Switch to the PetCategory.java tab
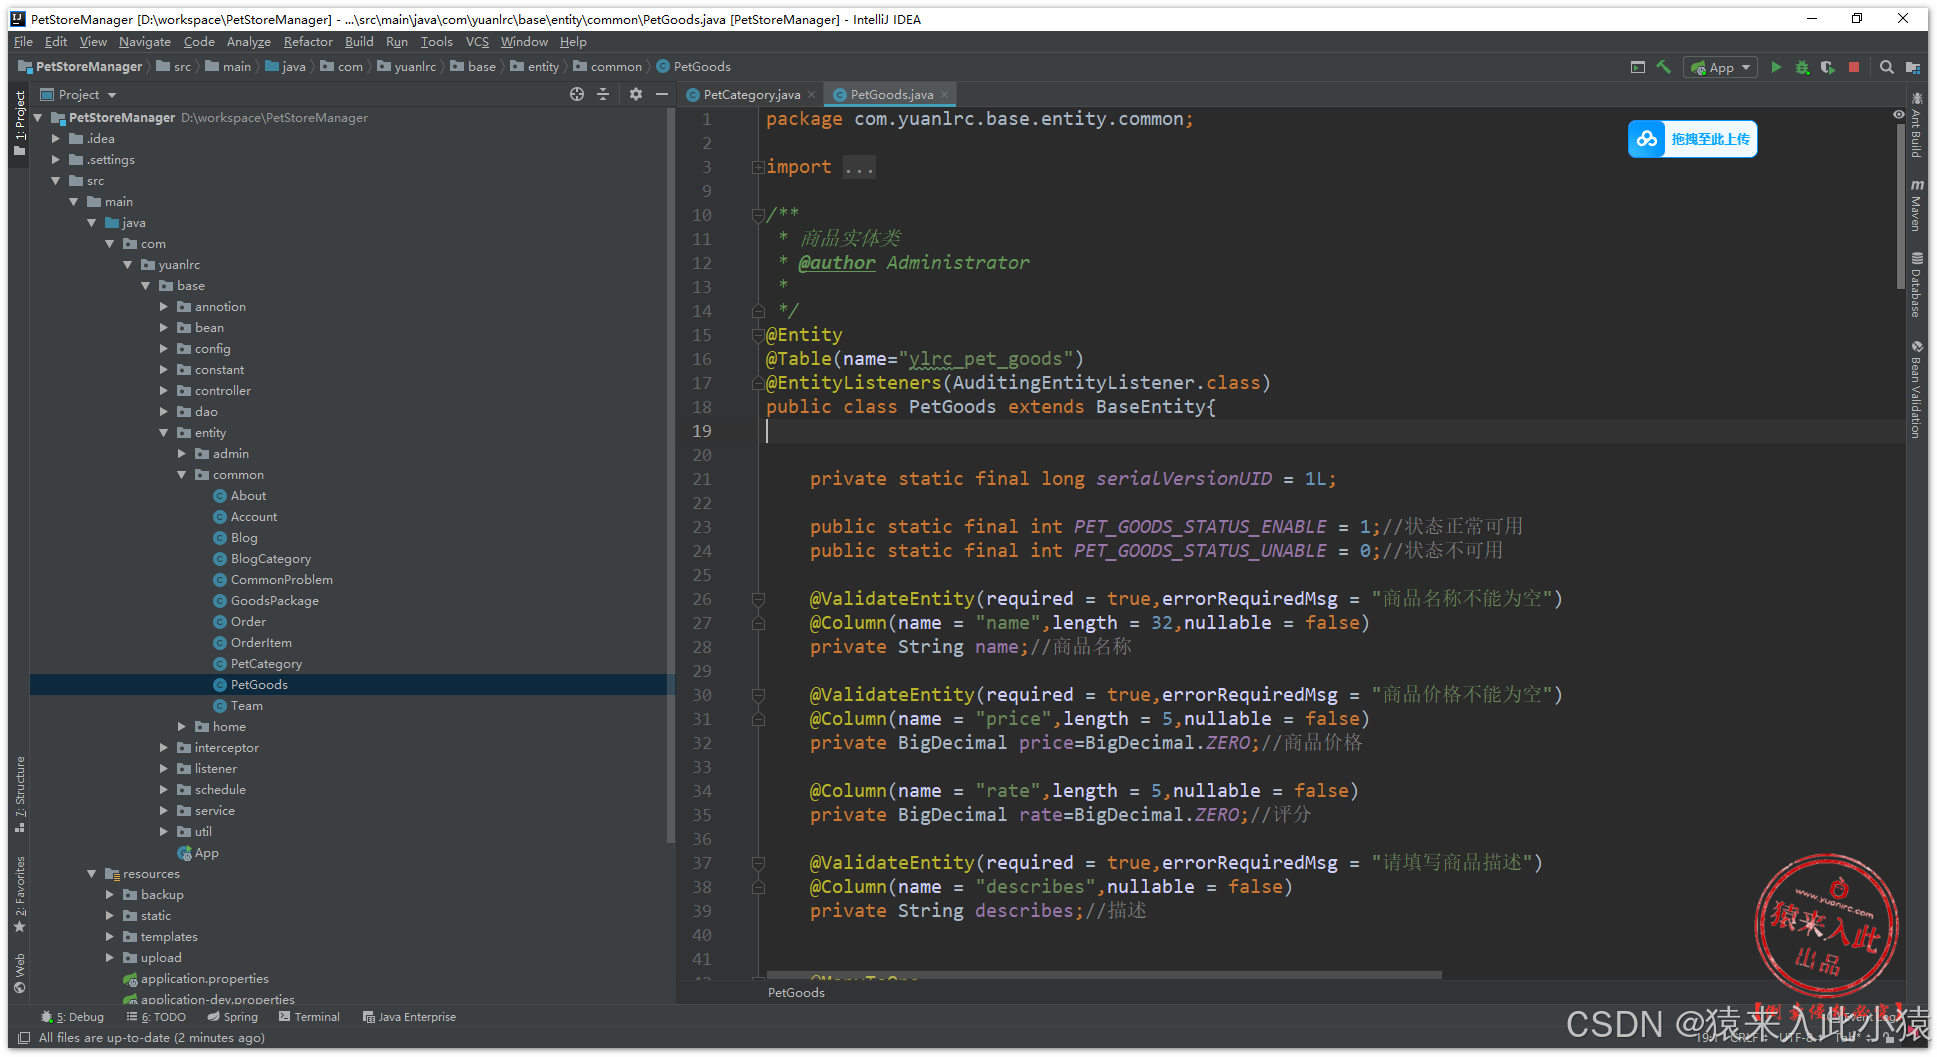The height and width of the screenshot is (1057, 1937). coord(751,95)
